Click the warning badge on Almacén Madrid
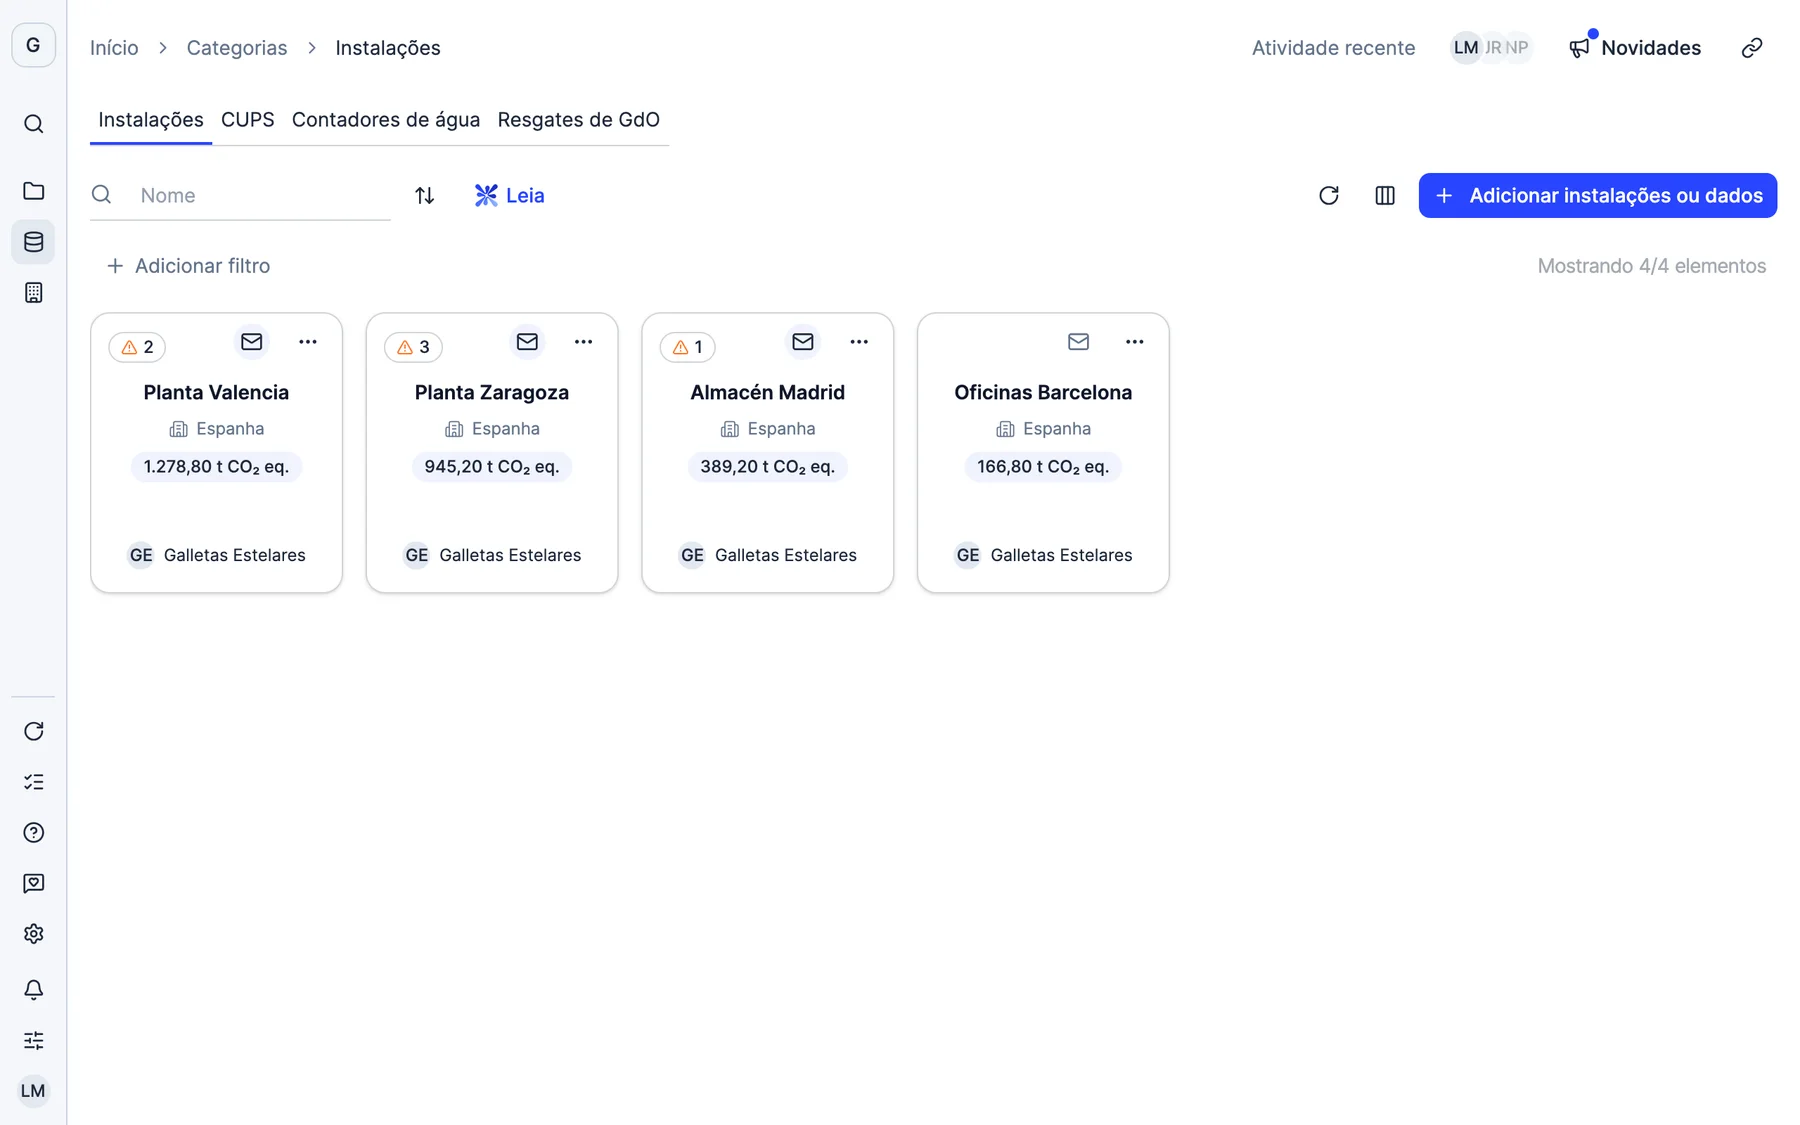 [688, 347]
